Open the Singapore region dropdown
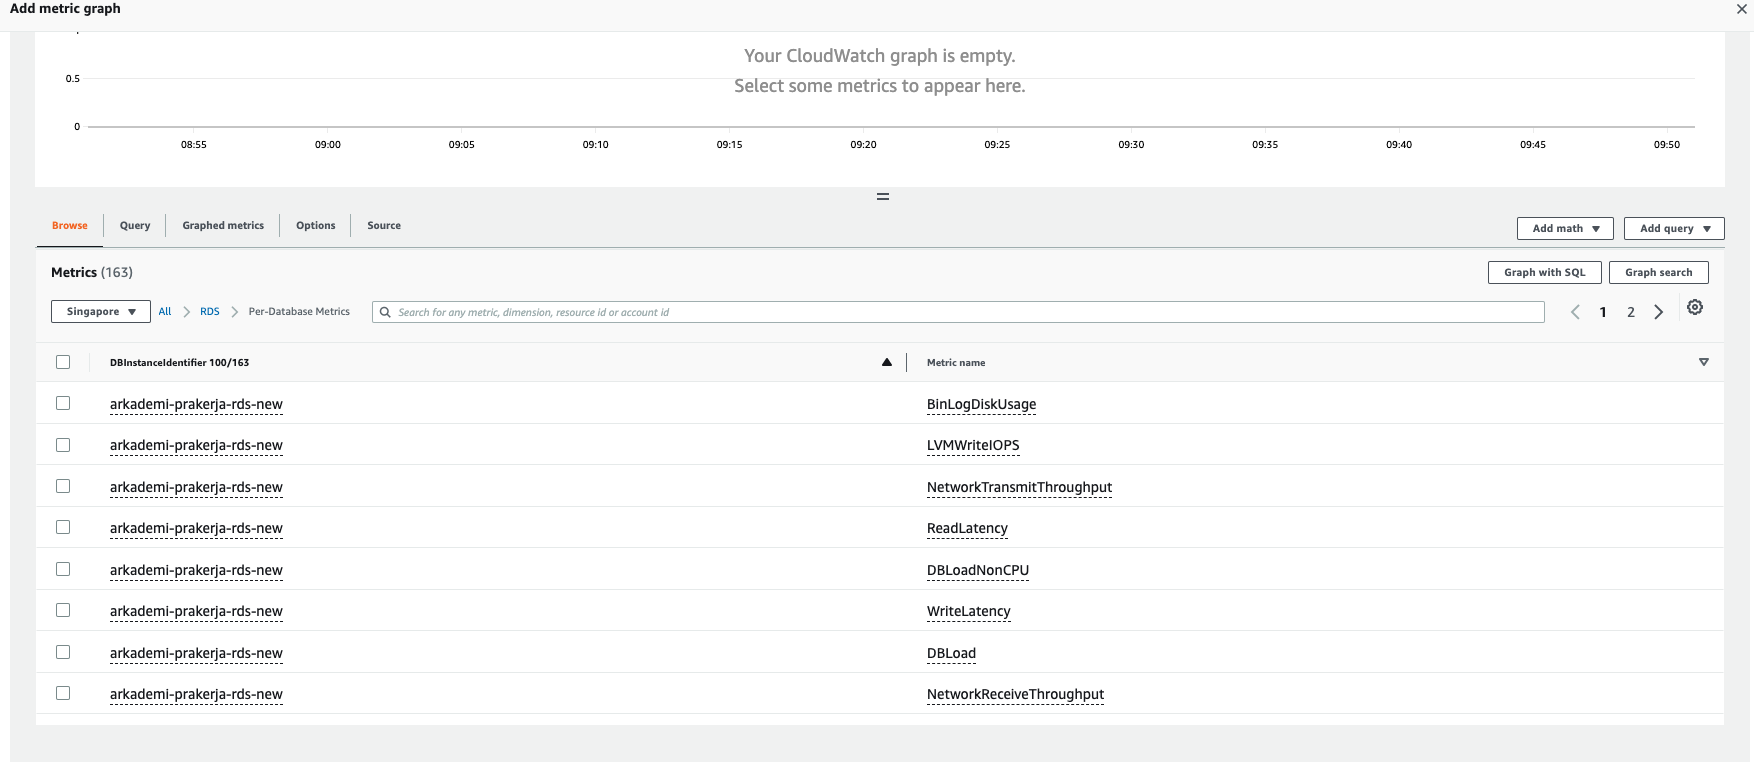Image resolution: width=1754 pixels, height=774 pixels. [101, 312]
